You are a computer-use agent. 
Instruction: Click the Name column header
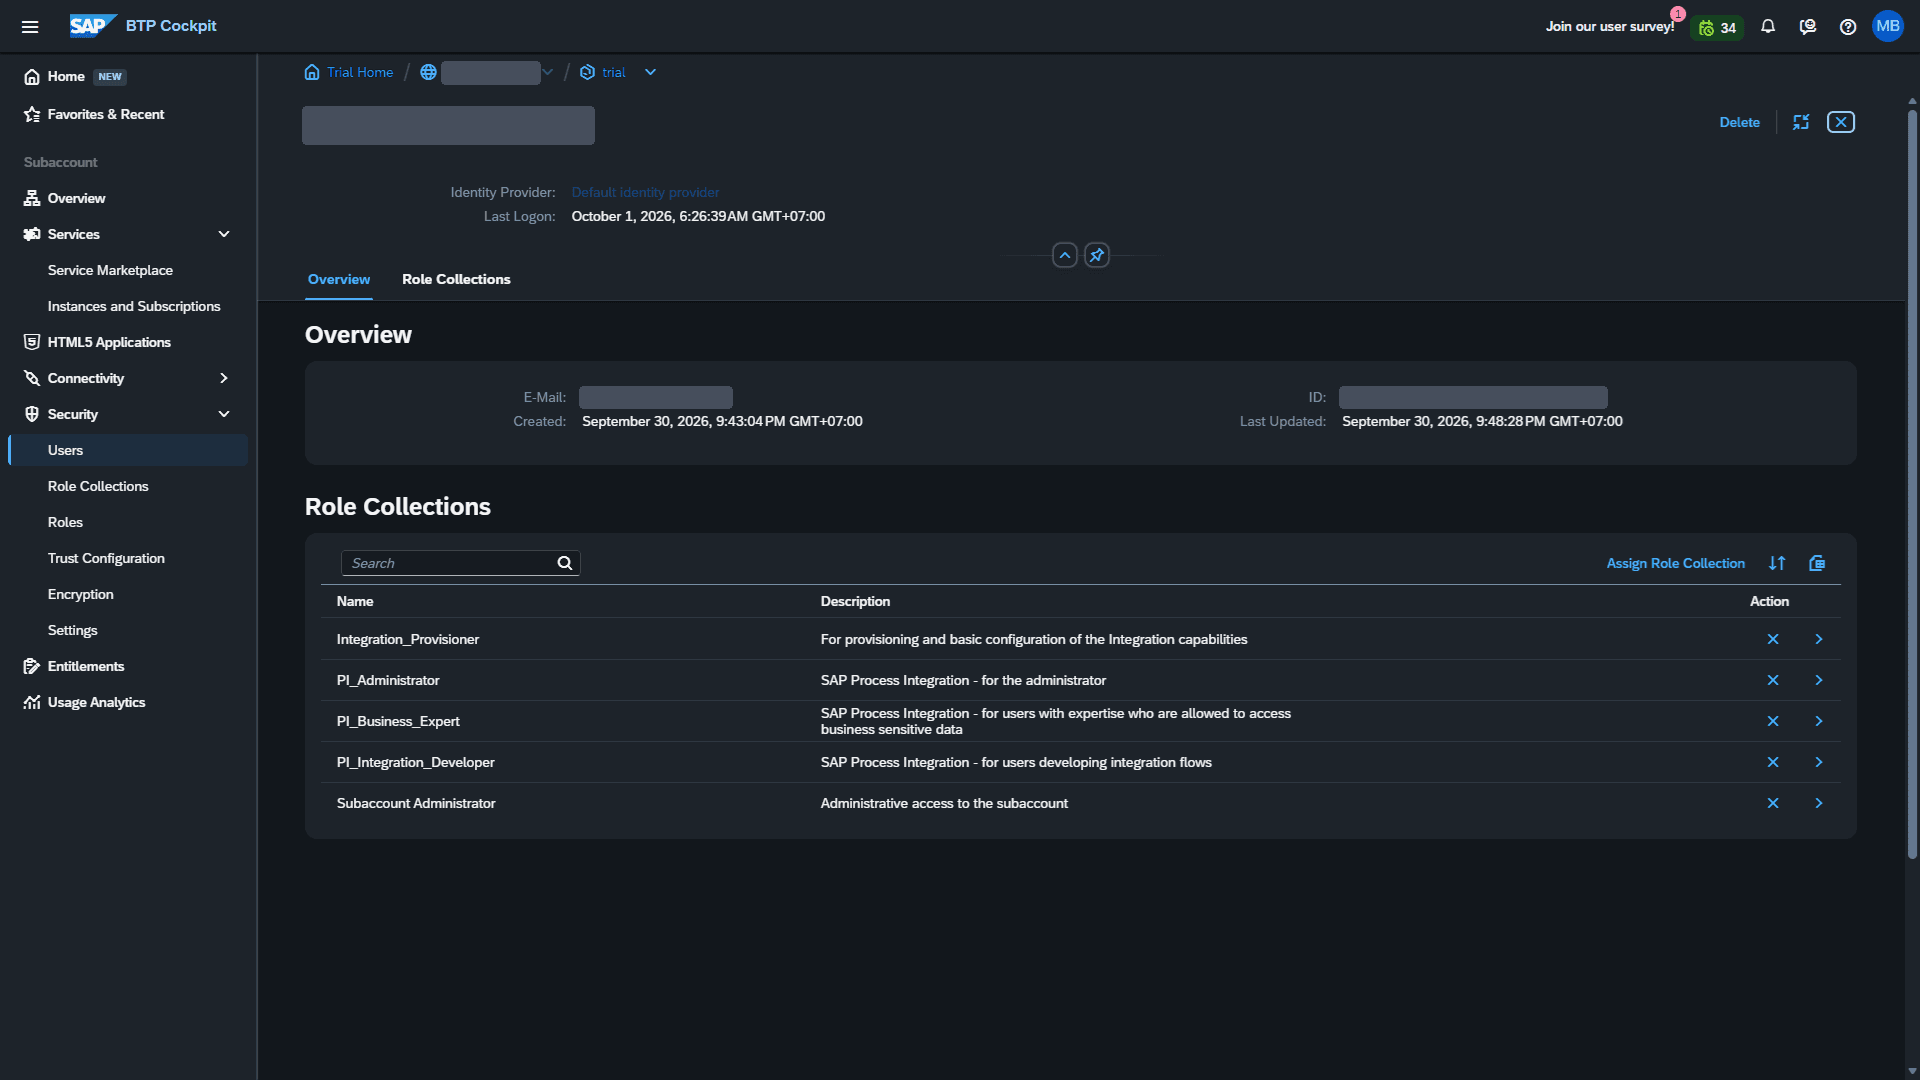pos(355,601)
